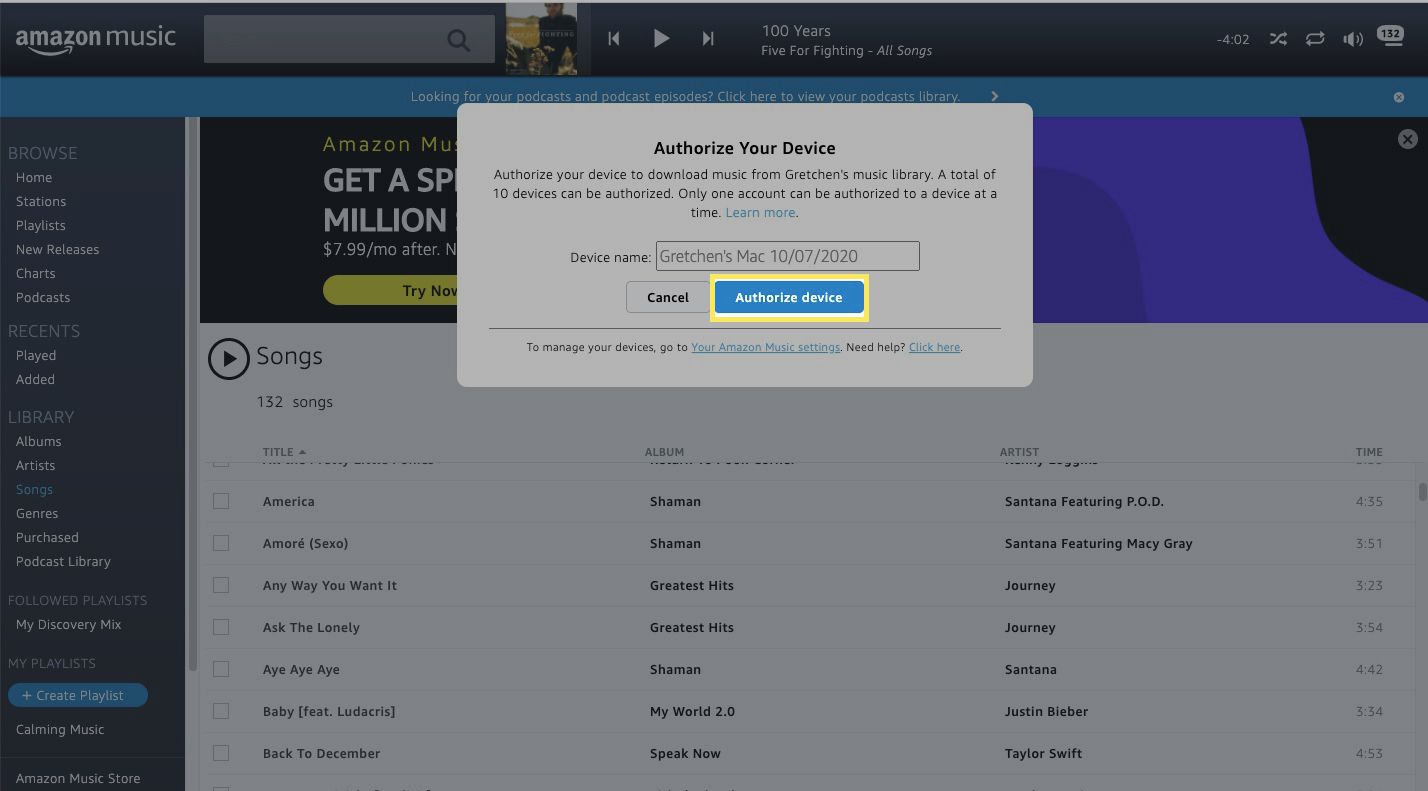This screenshot has height=791, width=1428.
Task: Select Songs in the Library
Action: tap(34, 489)
